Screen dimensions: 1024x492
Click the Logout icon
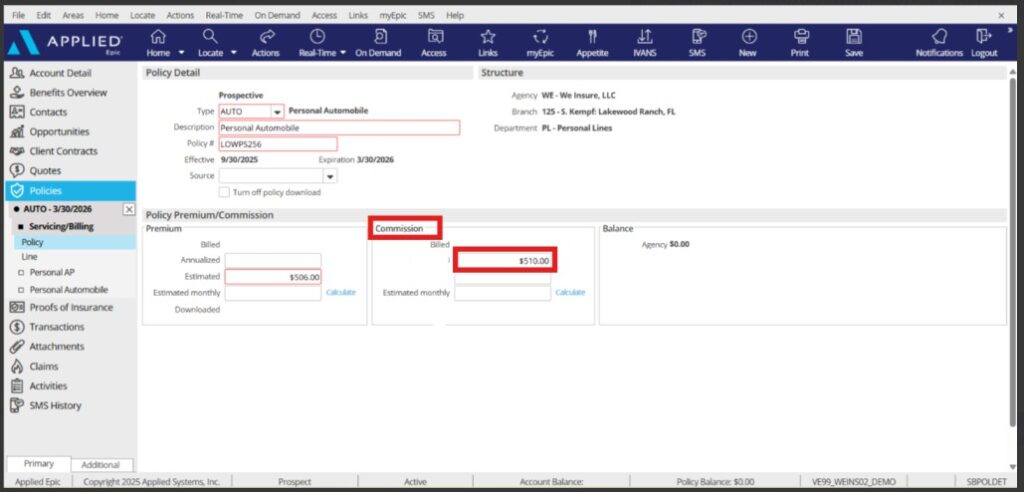tap(984, 41)
